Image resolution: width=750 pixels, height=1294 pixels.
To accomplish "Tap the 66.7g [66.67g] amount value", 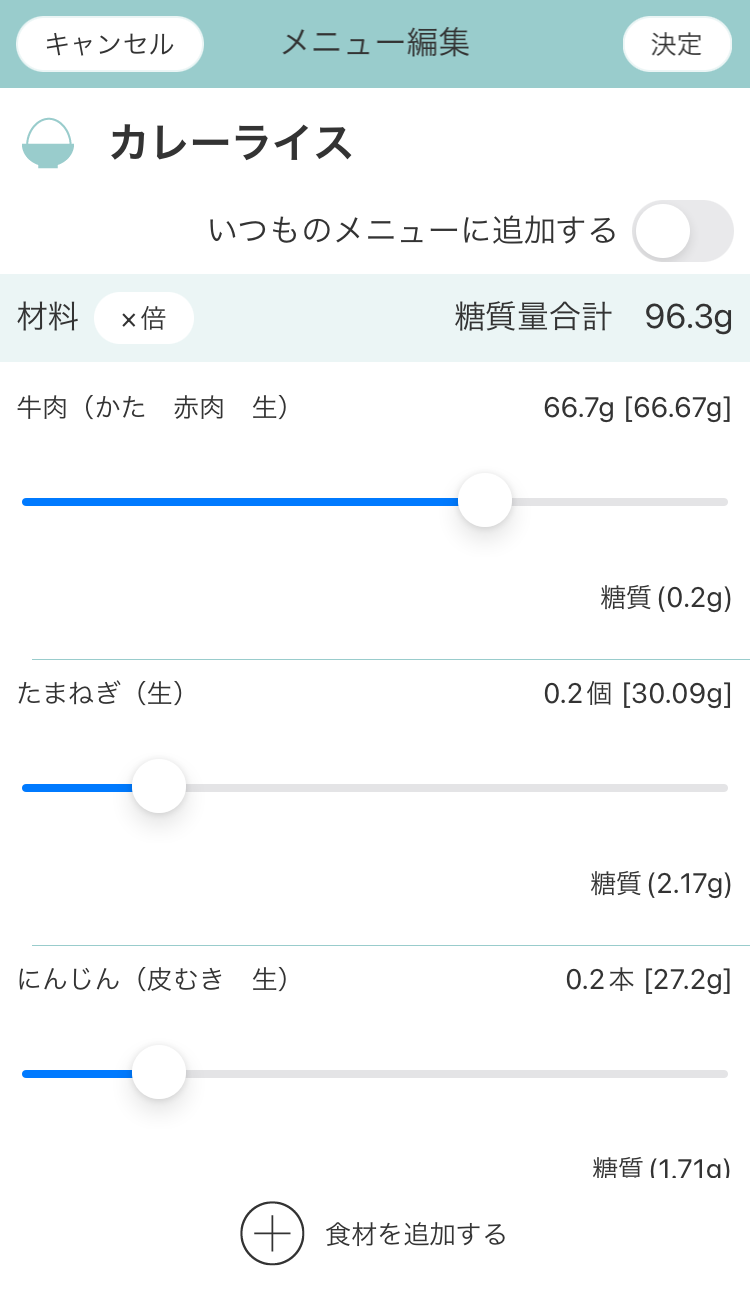I will click(637, 408).
